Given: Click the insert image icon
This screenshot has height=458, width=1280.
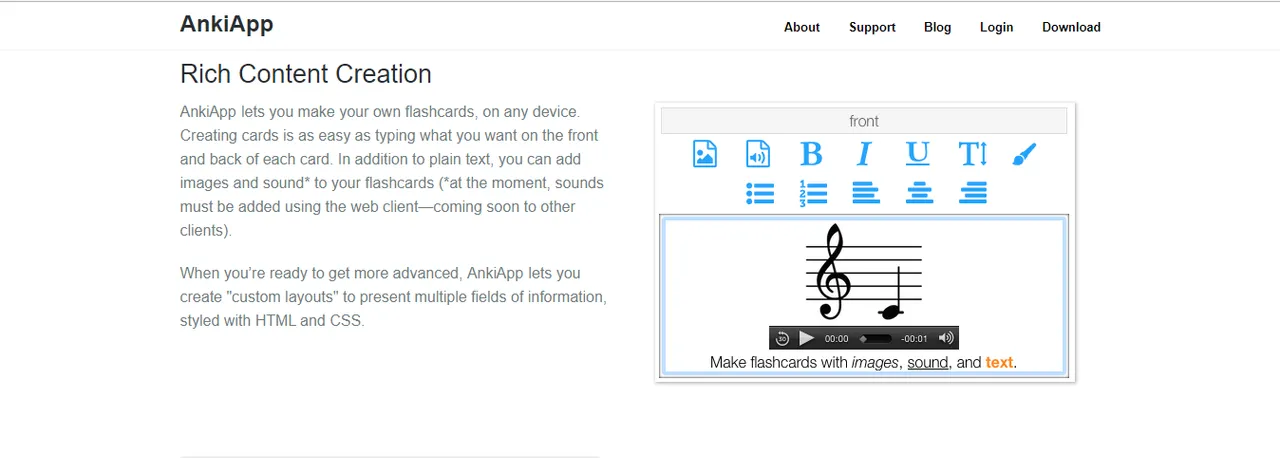Looking at the screenshot, I should point(705,154).
